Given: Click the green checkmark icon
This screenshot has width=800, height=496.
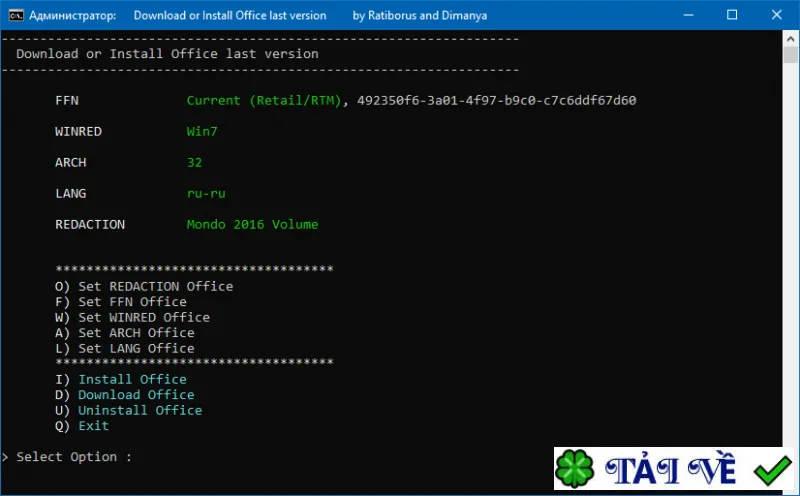Looking at the screenshot, I should (x=772, y=470).
